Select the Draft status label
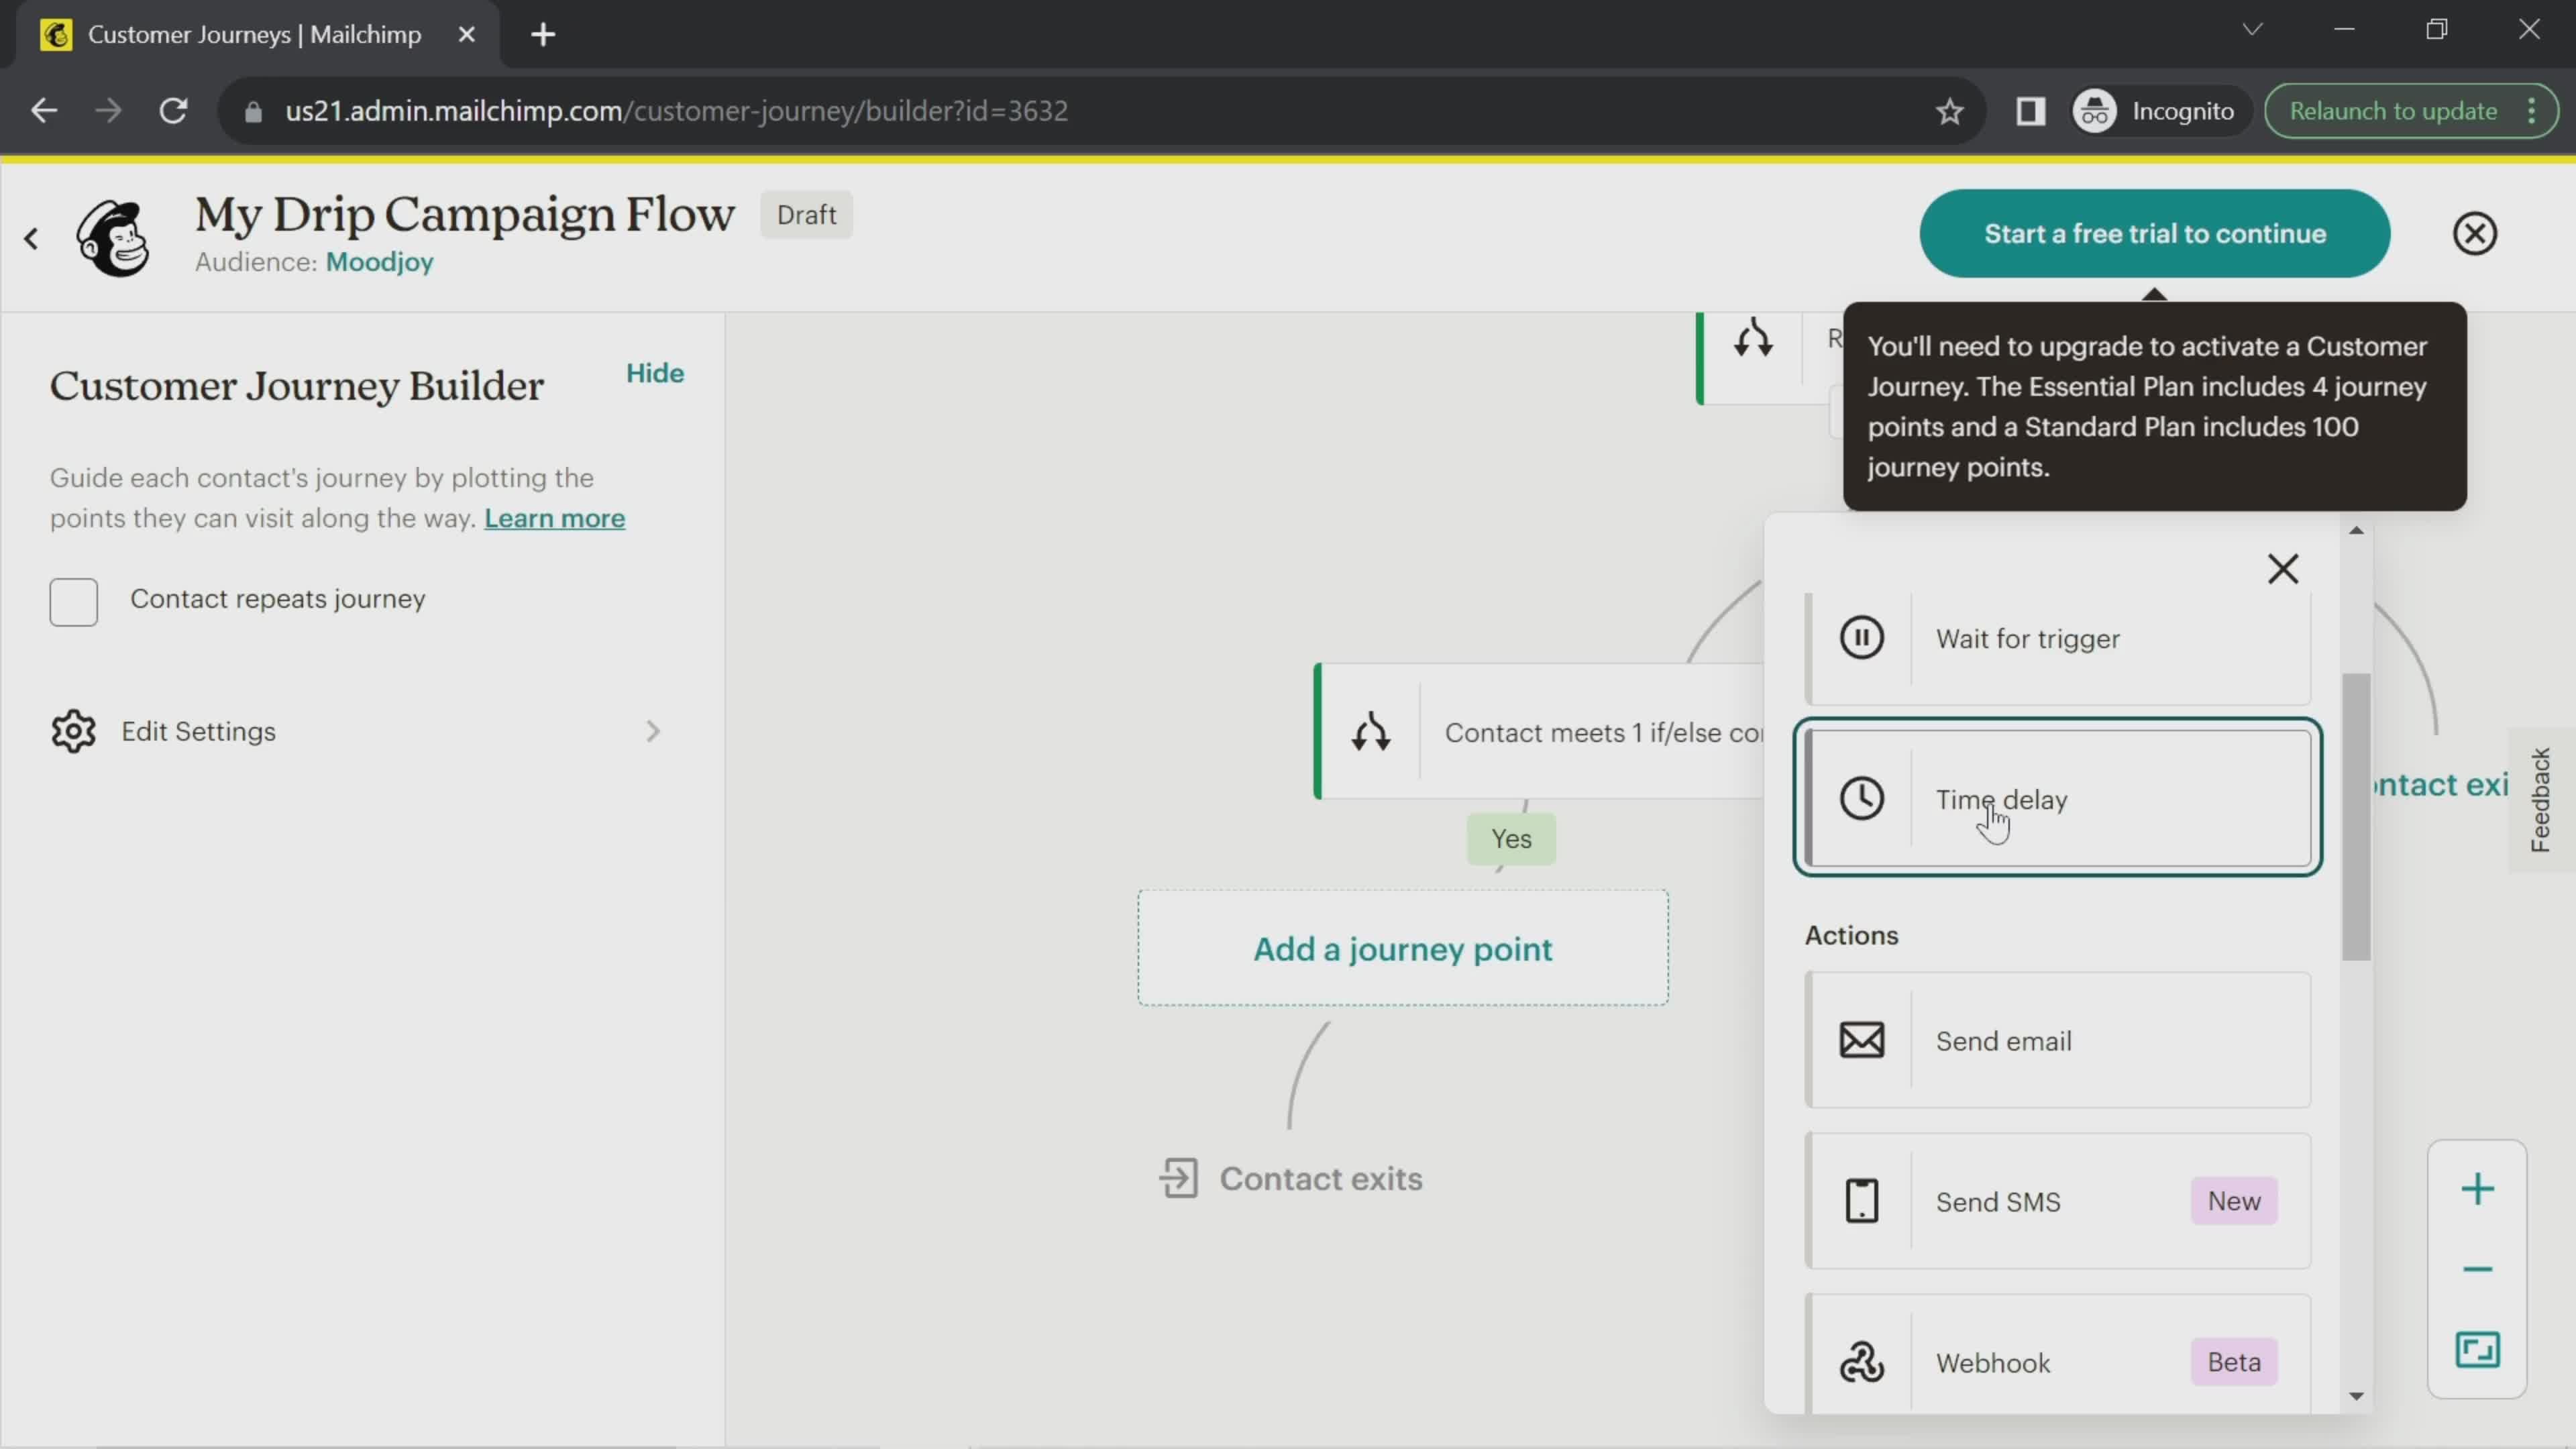This screenshot has height=1449, width=2576. tap(807, 214)
